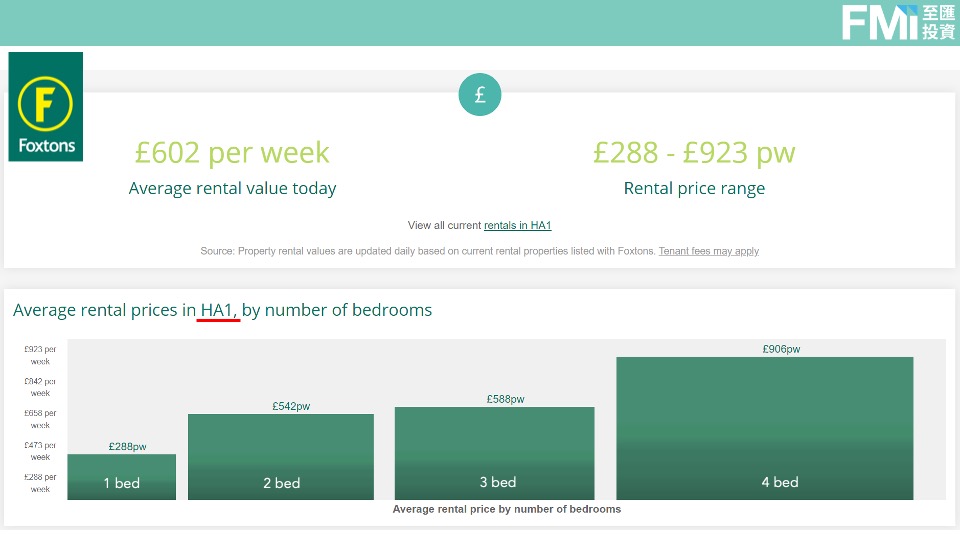Select the 2 bed bar
Screen dimensions: 960x540
coord(281,457)
